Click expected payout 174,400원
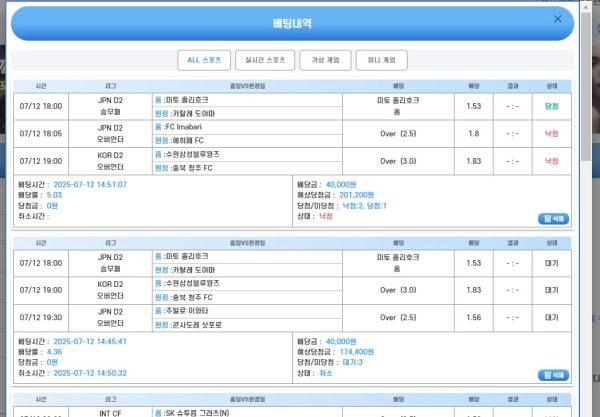This screenshot has height=417, width=600. pyautogui.click(x=357, y=352)
